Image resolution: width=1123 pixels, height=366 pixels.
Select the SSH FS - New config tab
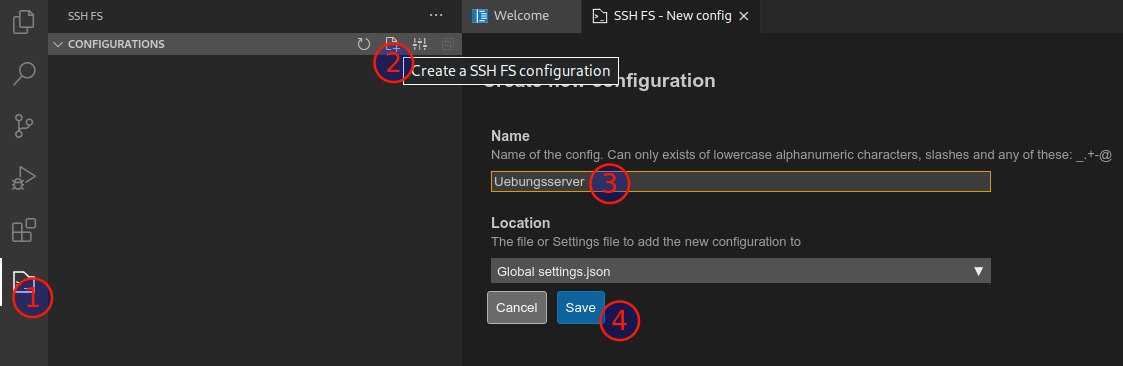662,16
